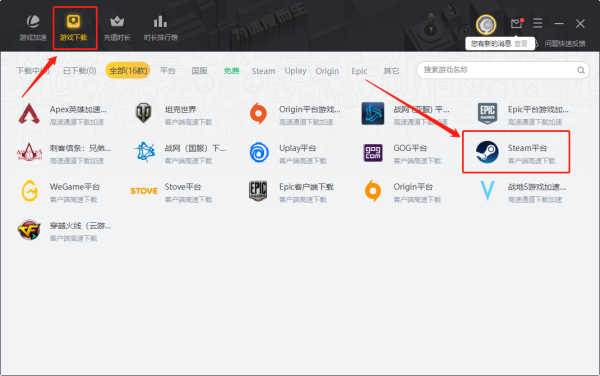This screenshot has height=376, width=600.
Task: Open the messages mail icon
Action: (517, 24)
